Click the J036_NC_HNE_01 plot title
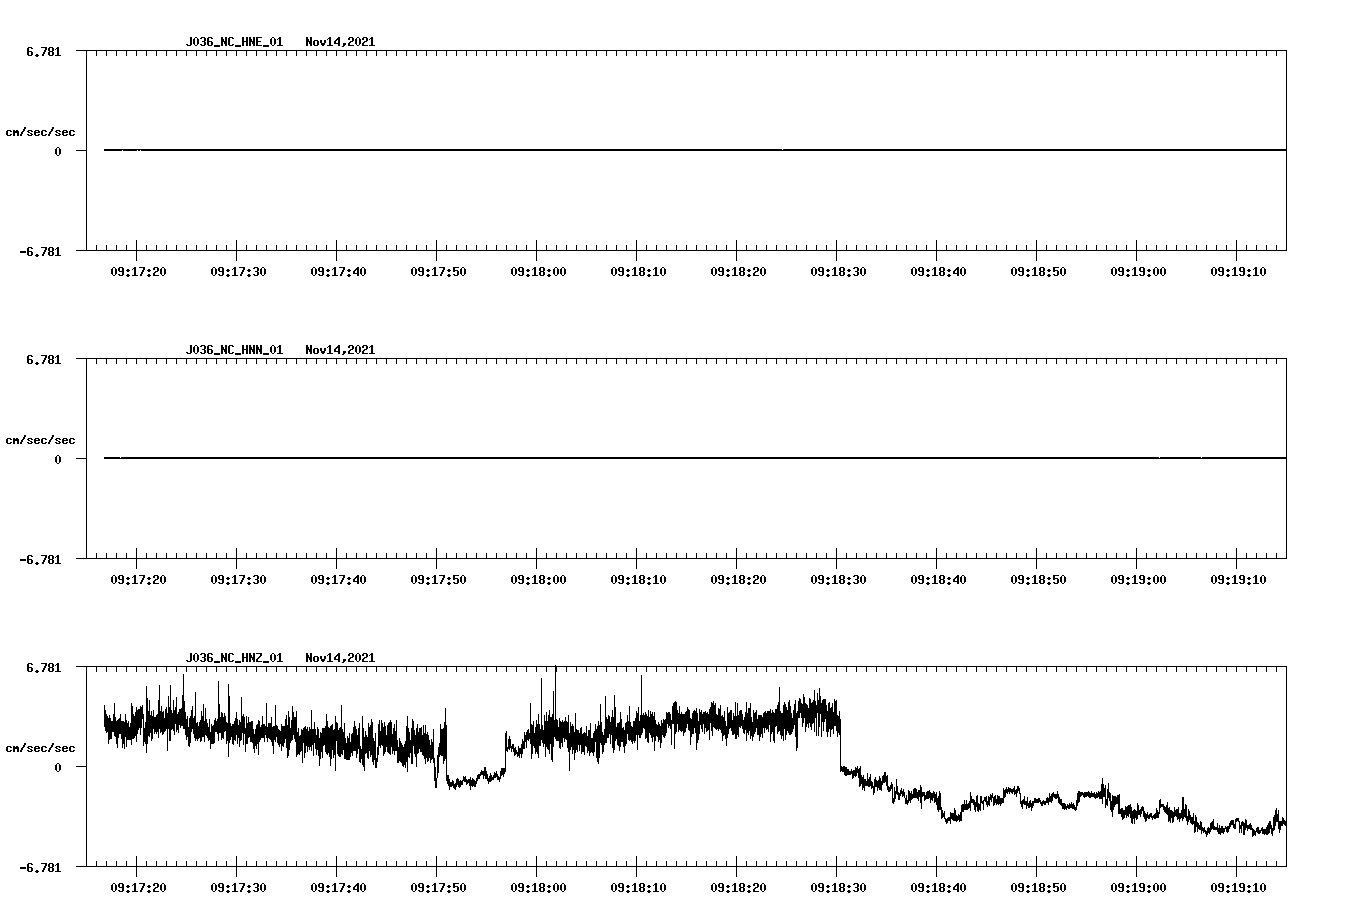This screenshot has height=924, width=1358. [x=234, y=42]
